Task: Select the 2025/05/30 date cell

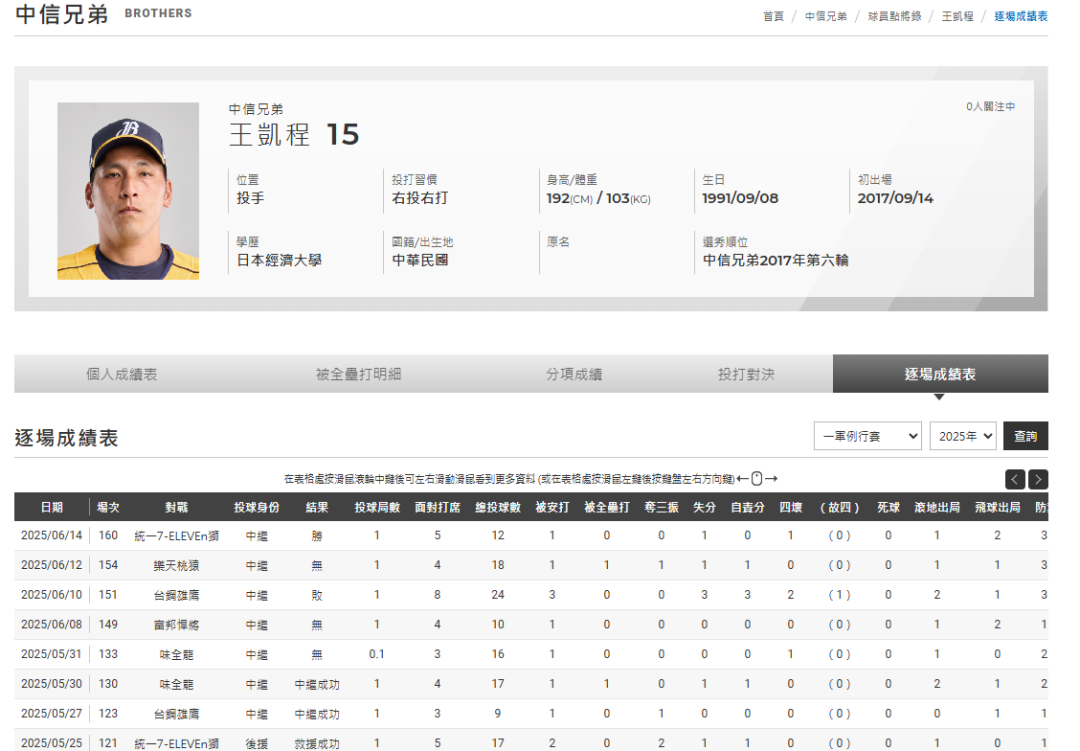Action: [52, 683]
